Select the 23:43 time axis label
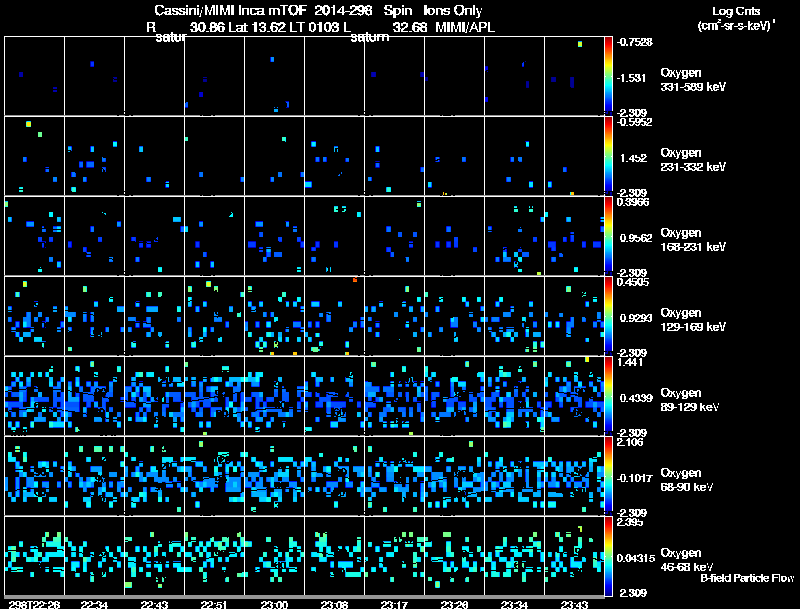 574,604
